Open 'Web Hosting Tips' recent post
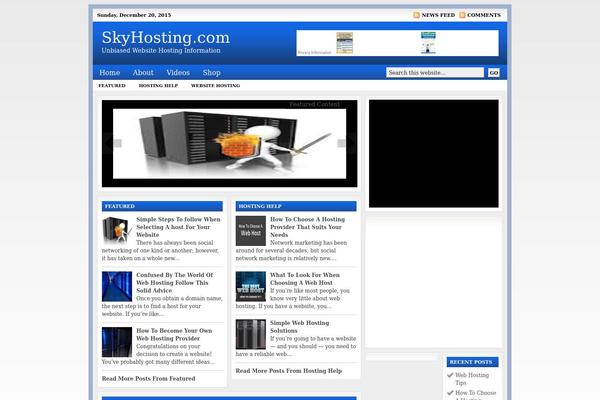This screenshot has width=600, height=400. point(472,379)
